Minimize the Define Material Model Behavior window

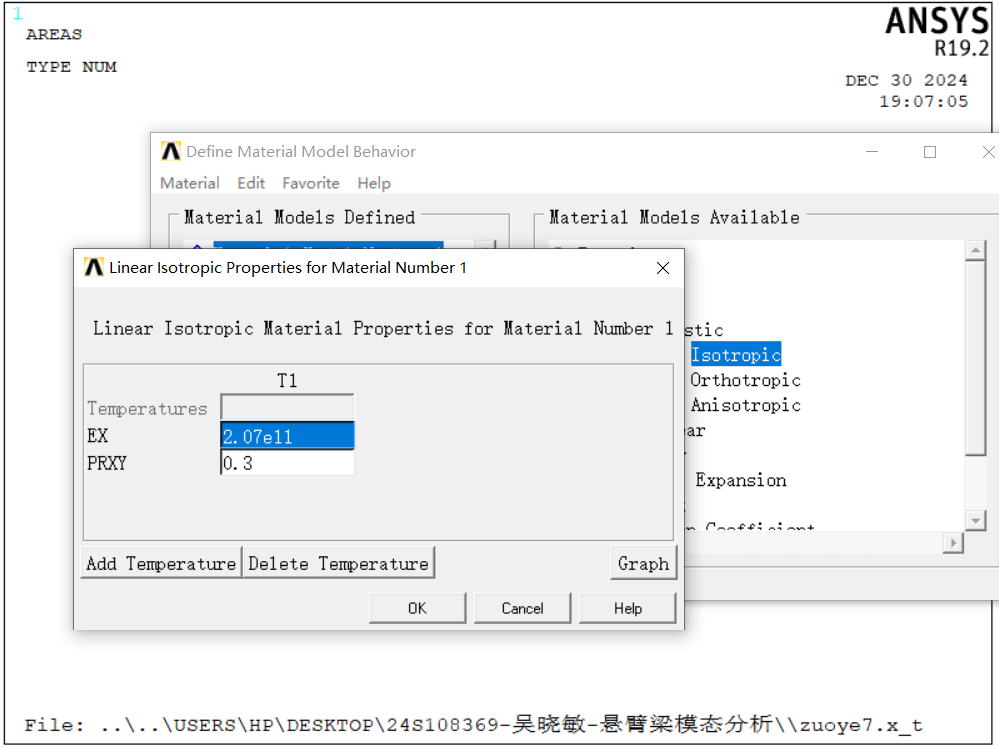872,152
